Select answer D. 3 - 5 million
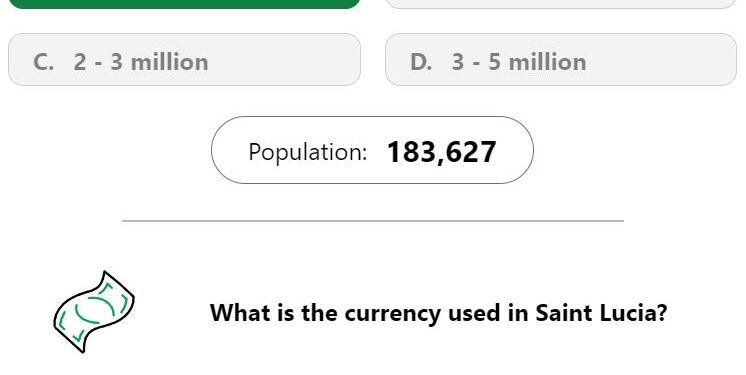This screenshot has height=375, width=746. click(561, 59)
